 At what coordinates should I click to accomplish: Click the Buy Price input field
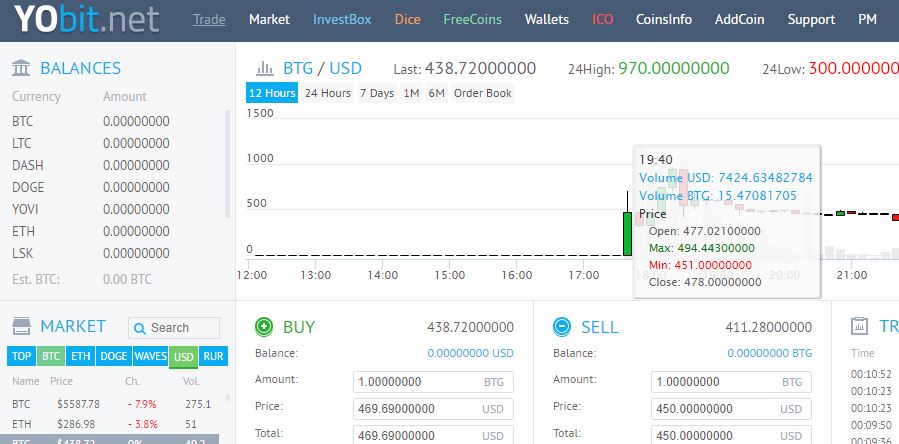coord(433,409)
